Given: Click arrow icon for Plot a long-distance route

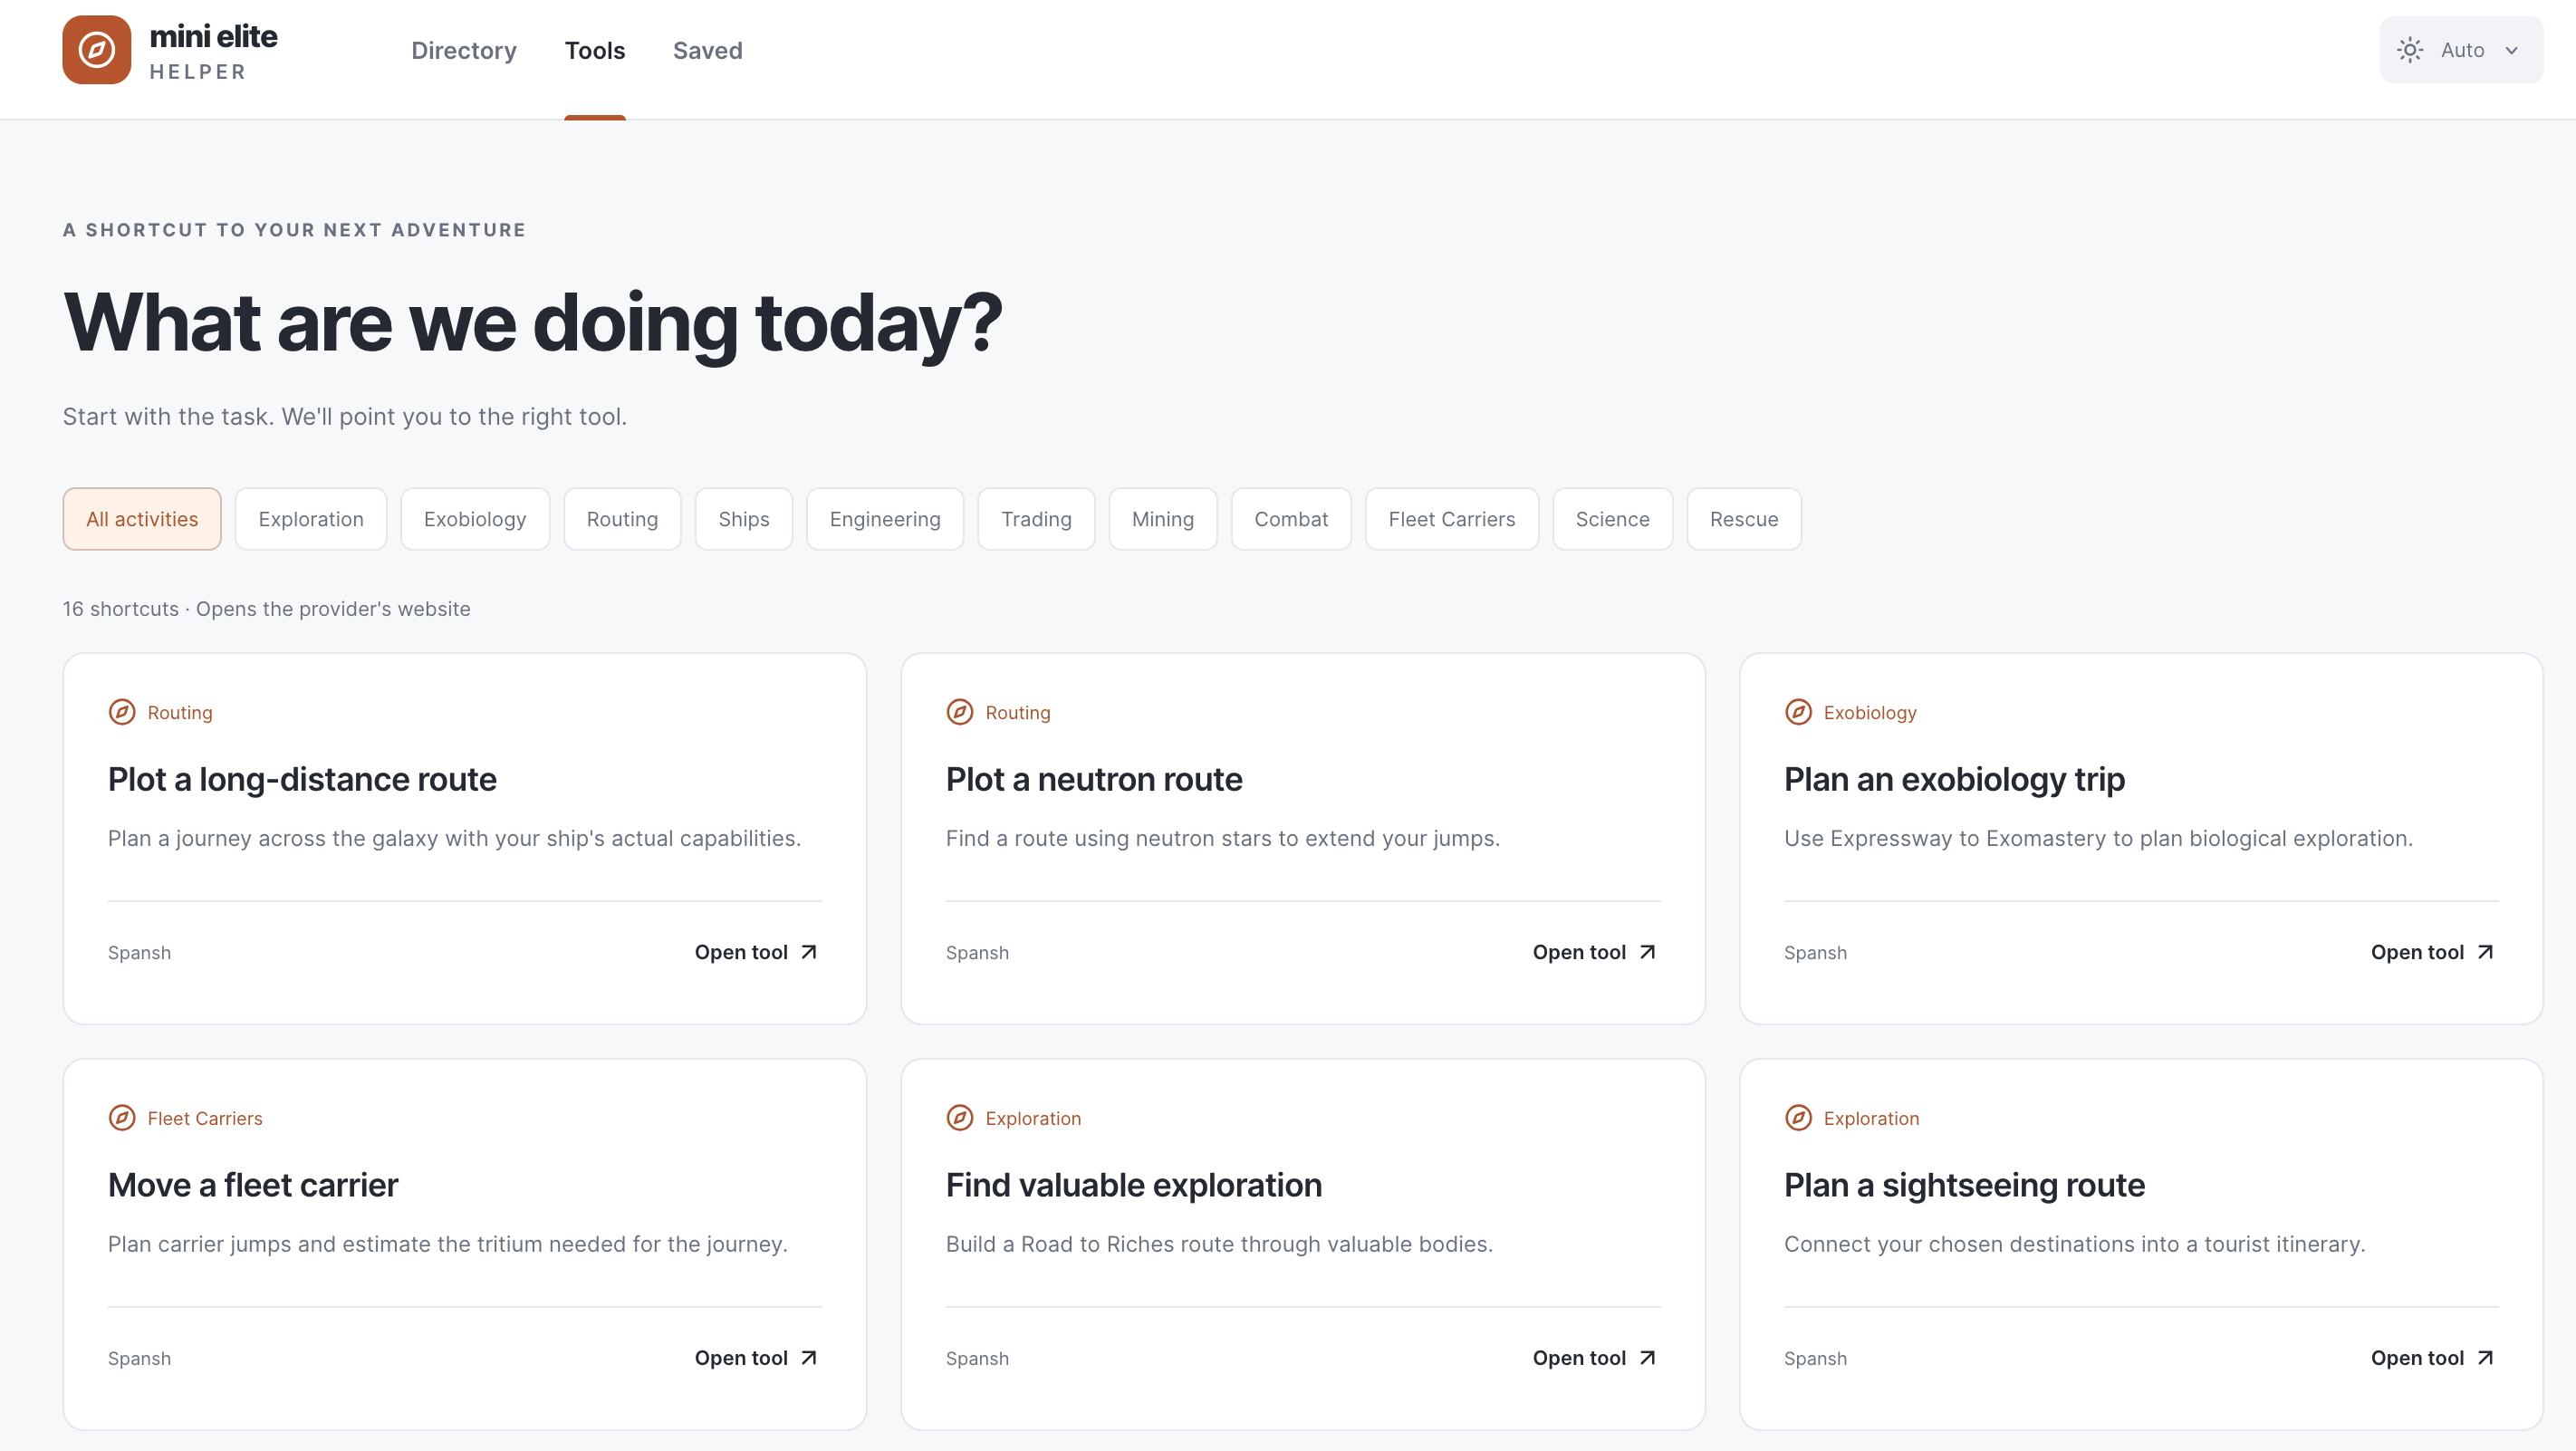Looking at the screenshot, I should tap(809, 952).
